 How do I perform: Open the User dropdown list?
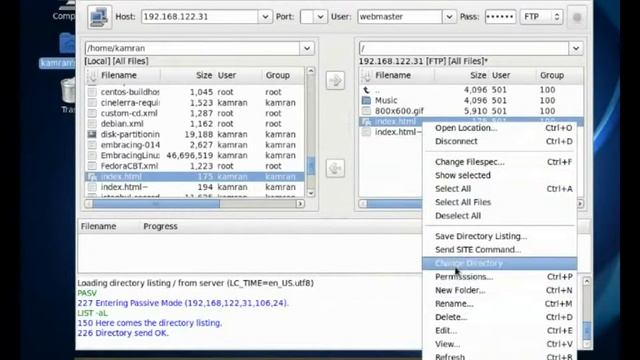coord(449,17)
